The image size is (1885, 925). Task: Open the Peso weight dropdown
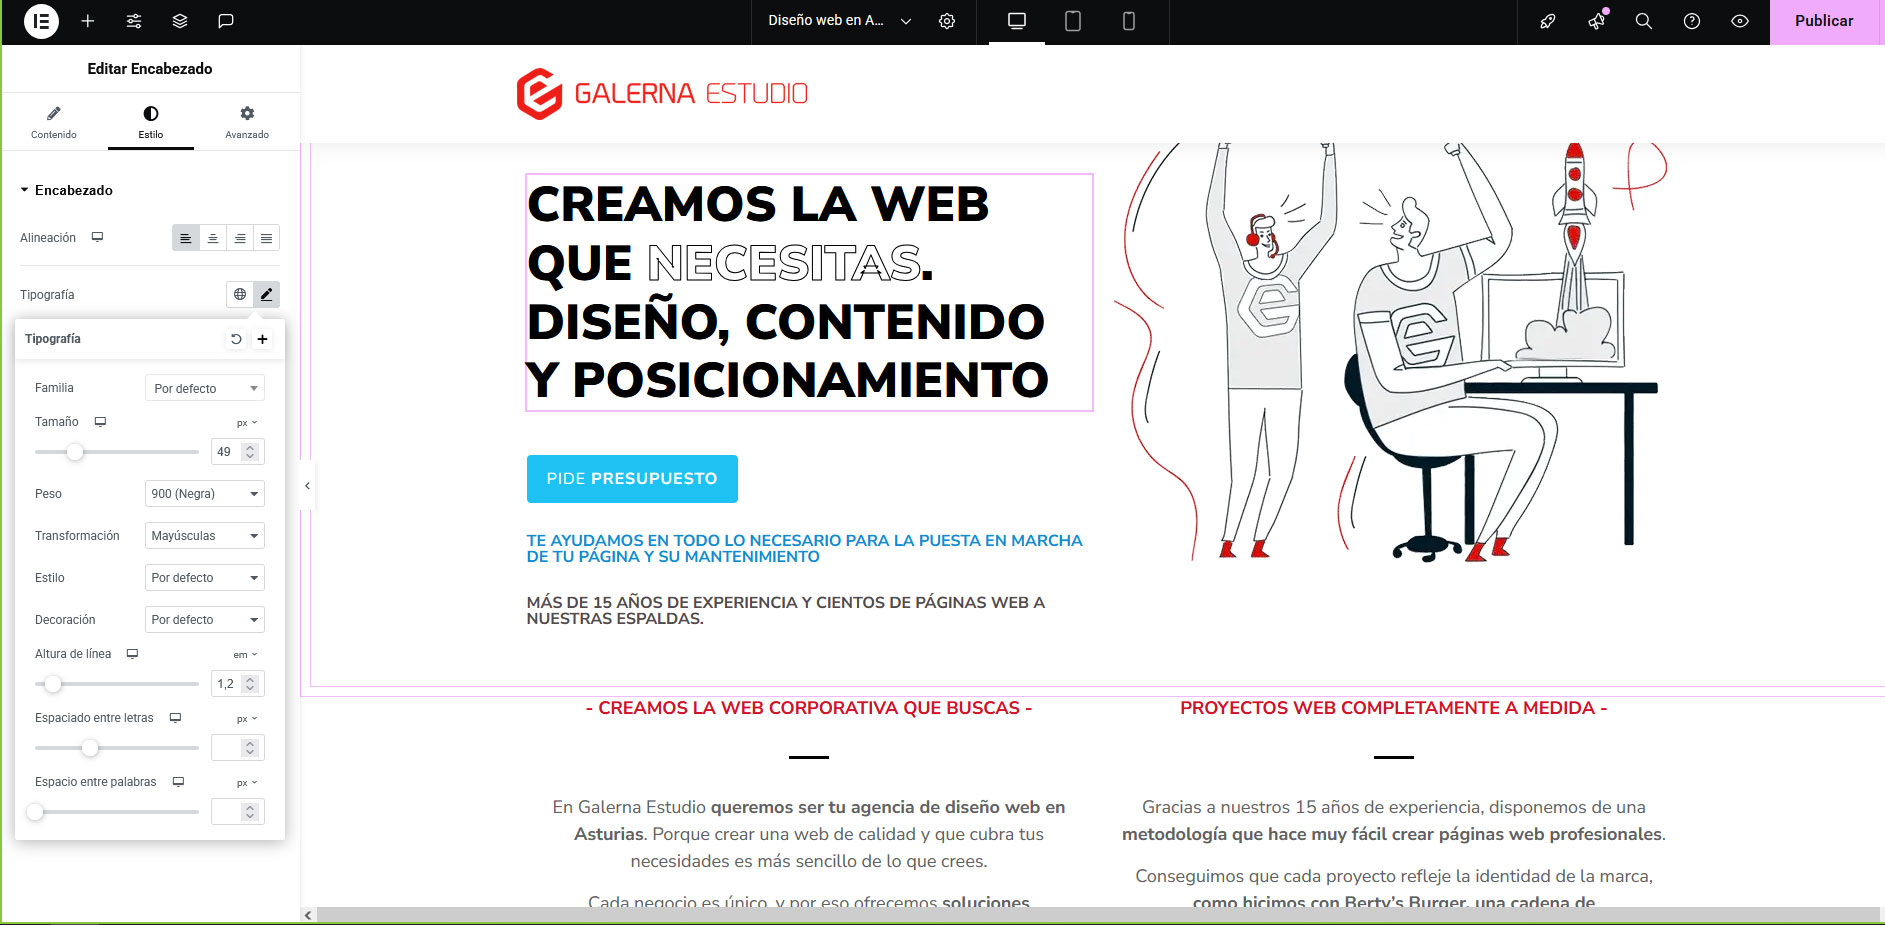click(x=205, y=494)
